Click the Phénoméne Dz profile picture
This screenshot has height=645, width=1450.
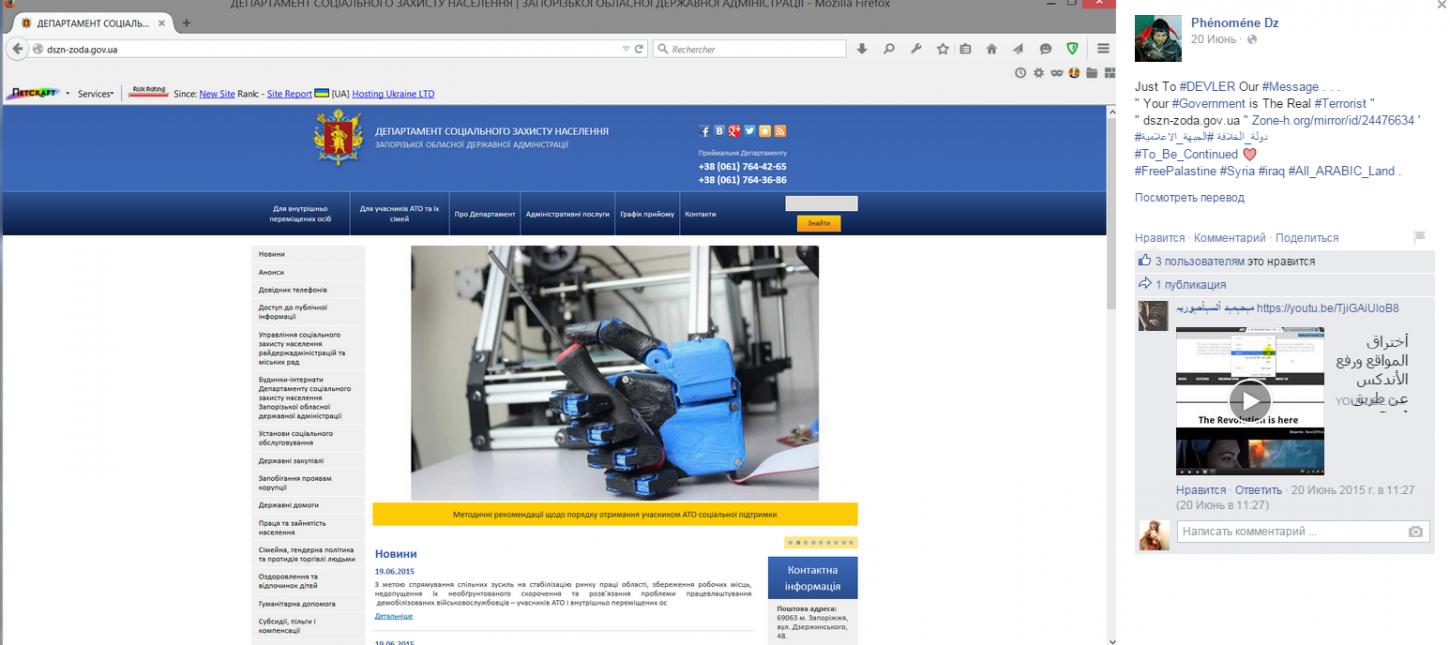(1158, 38)
